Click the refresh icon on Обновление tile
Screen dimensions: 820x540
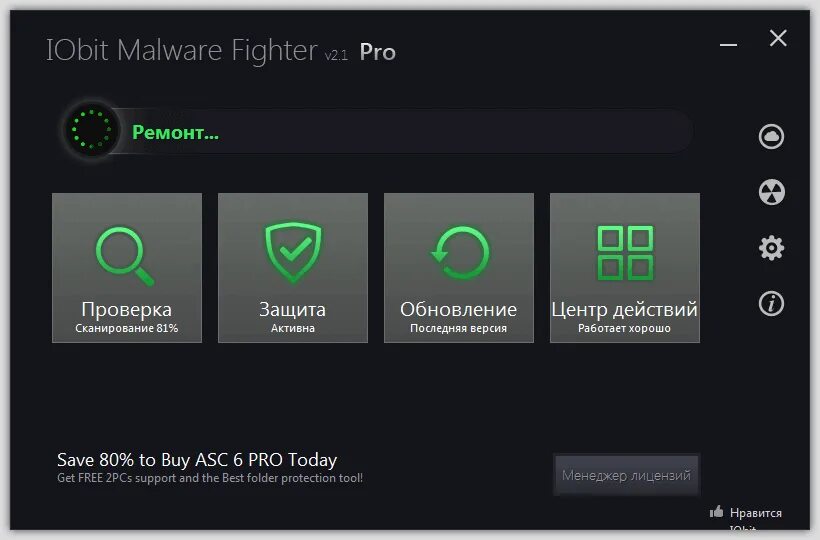pos(459,253)
